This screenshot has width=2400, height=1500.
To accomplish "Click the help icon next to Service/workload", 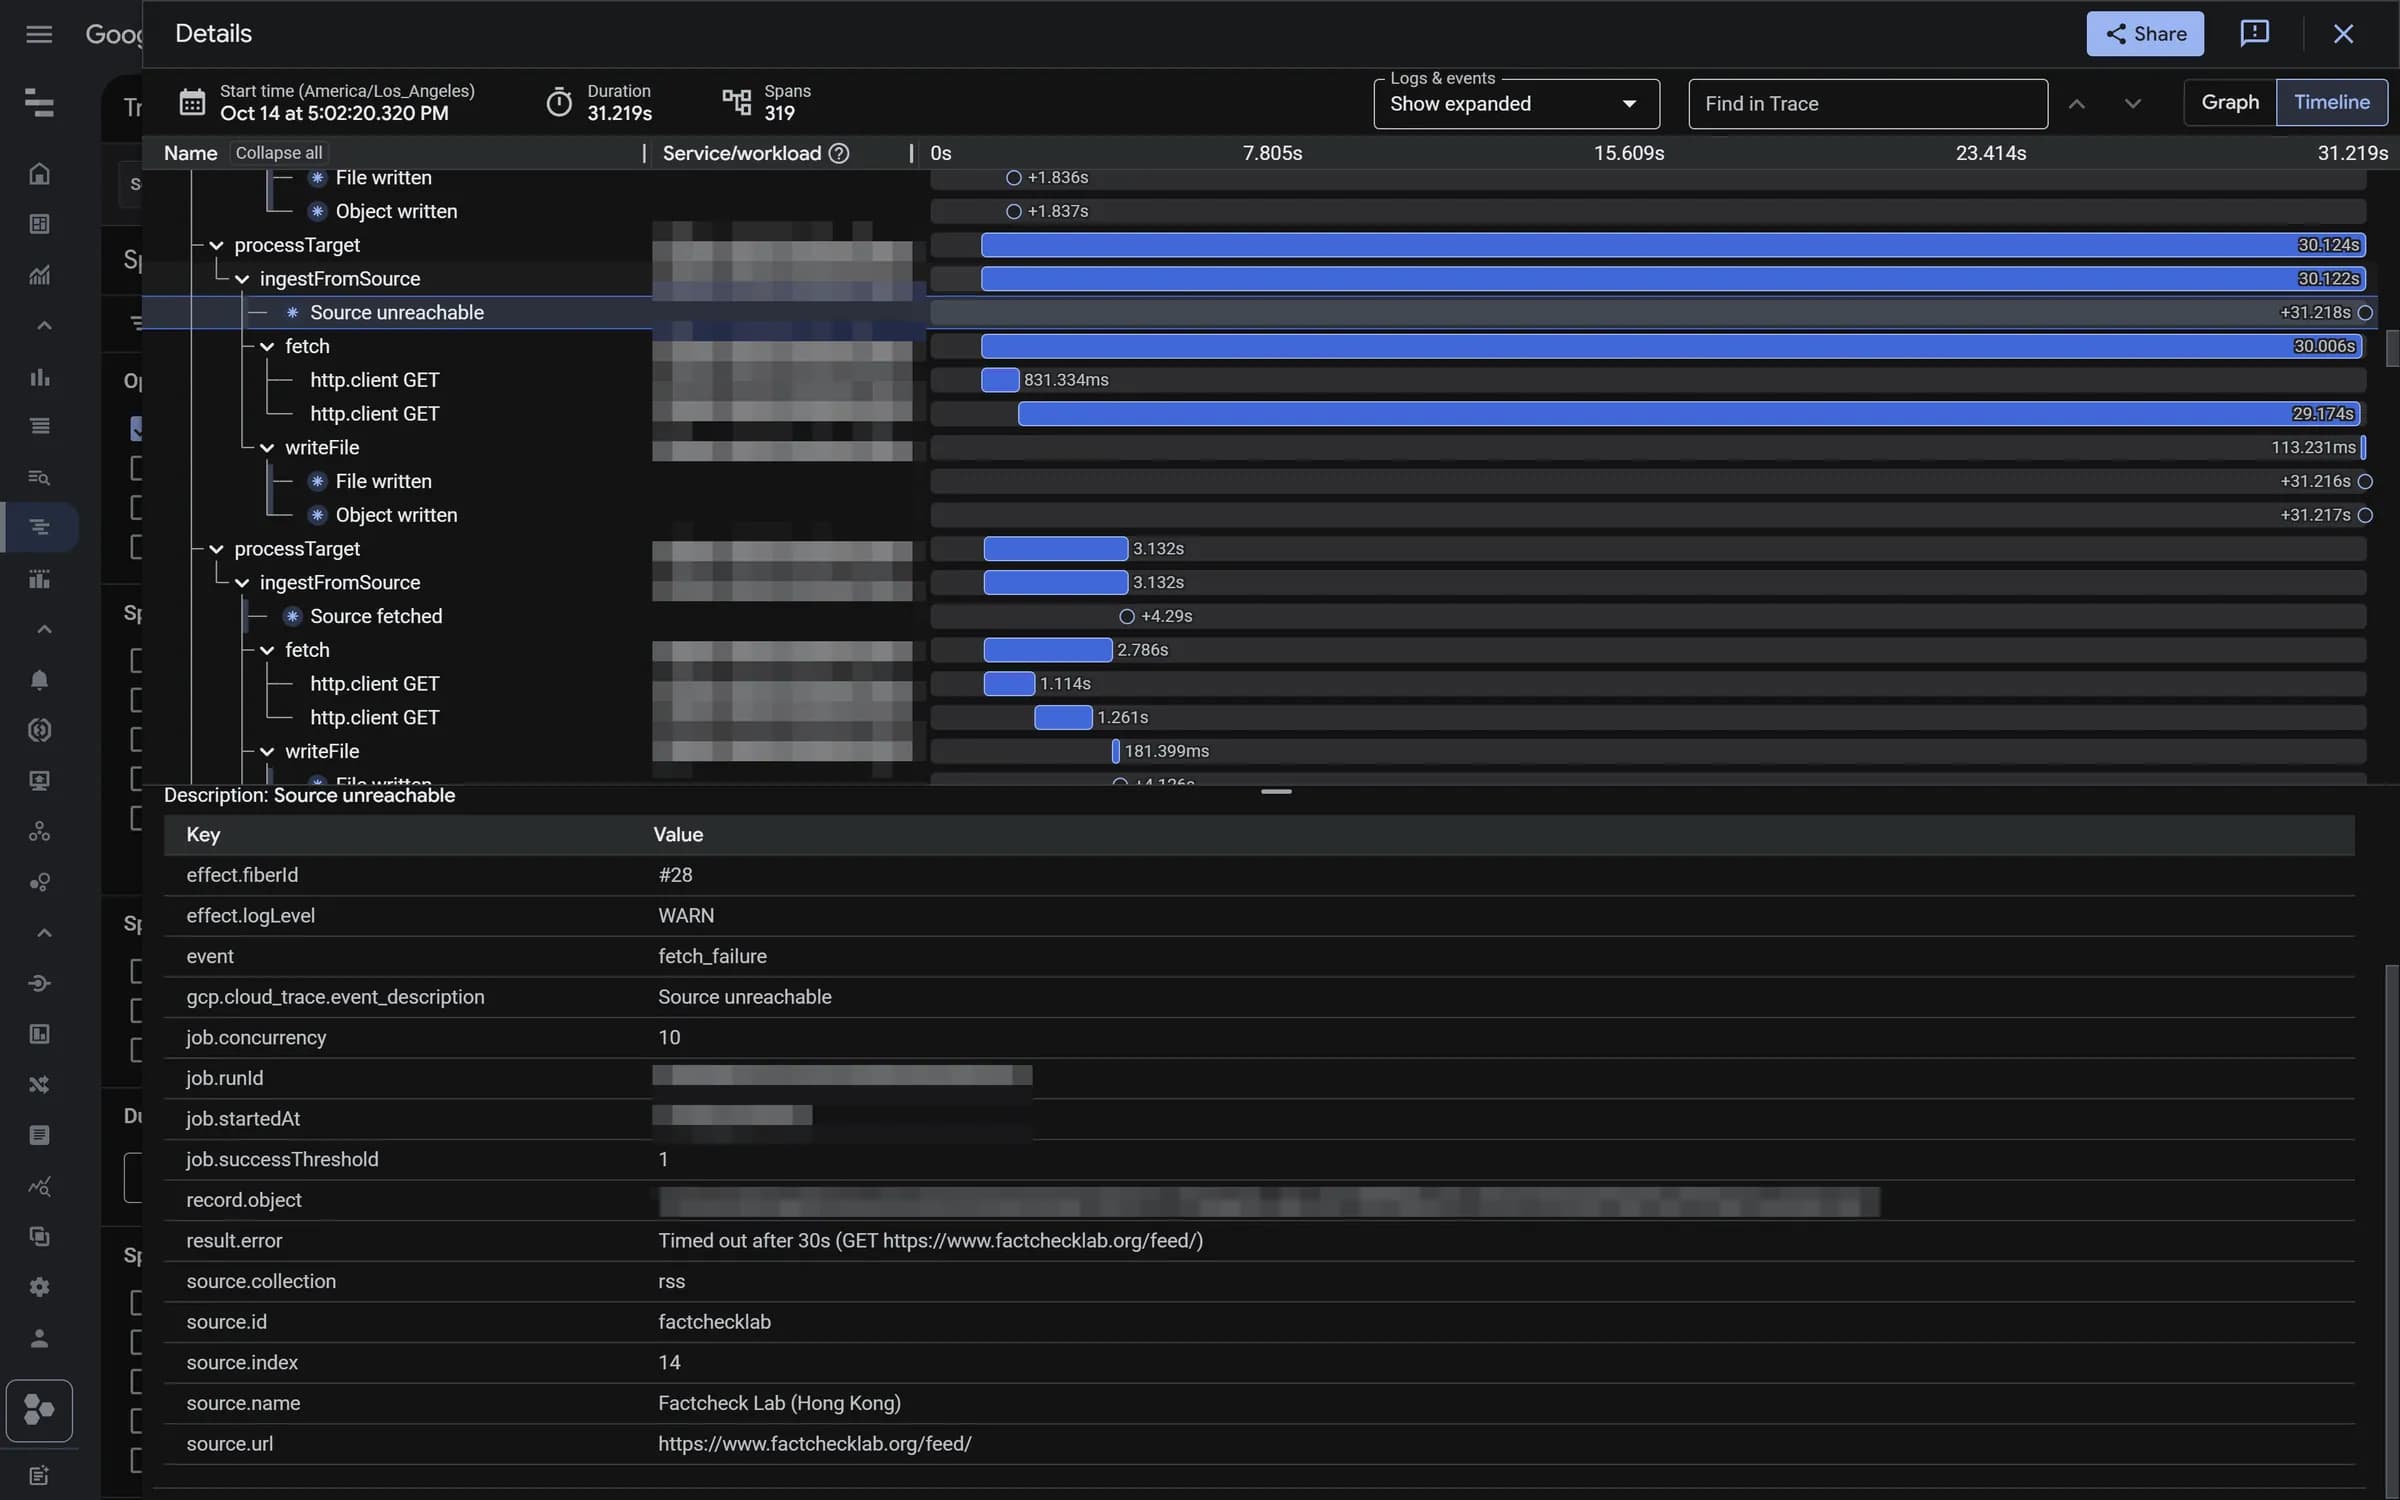I will 840,153.
